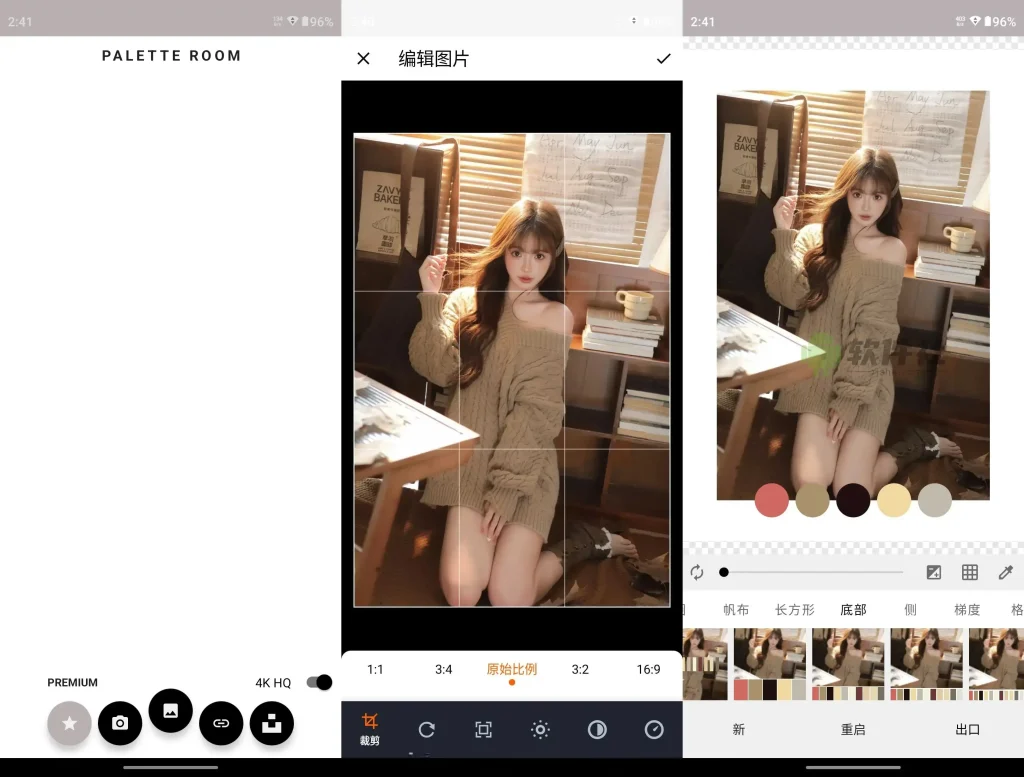Viewport: 1024px width, 777px height.
Task: Switch to the 梯度 tab
Action: pos(966,608)
